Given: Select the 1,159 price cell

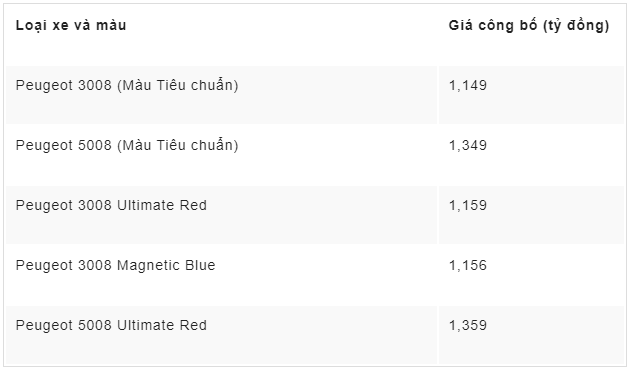Looking at the screenshot, I should click(x=532, y=214).
